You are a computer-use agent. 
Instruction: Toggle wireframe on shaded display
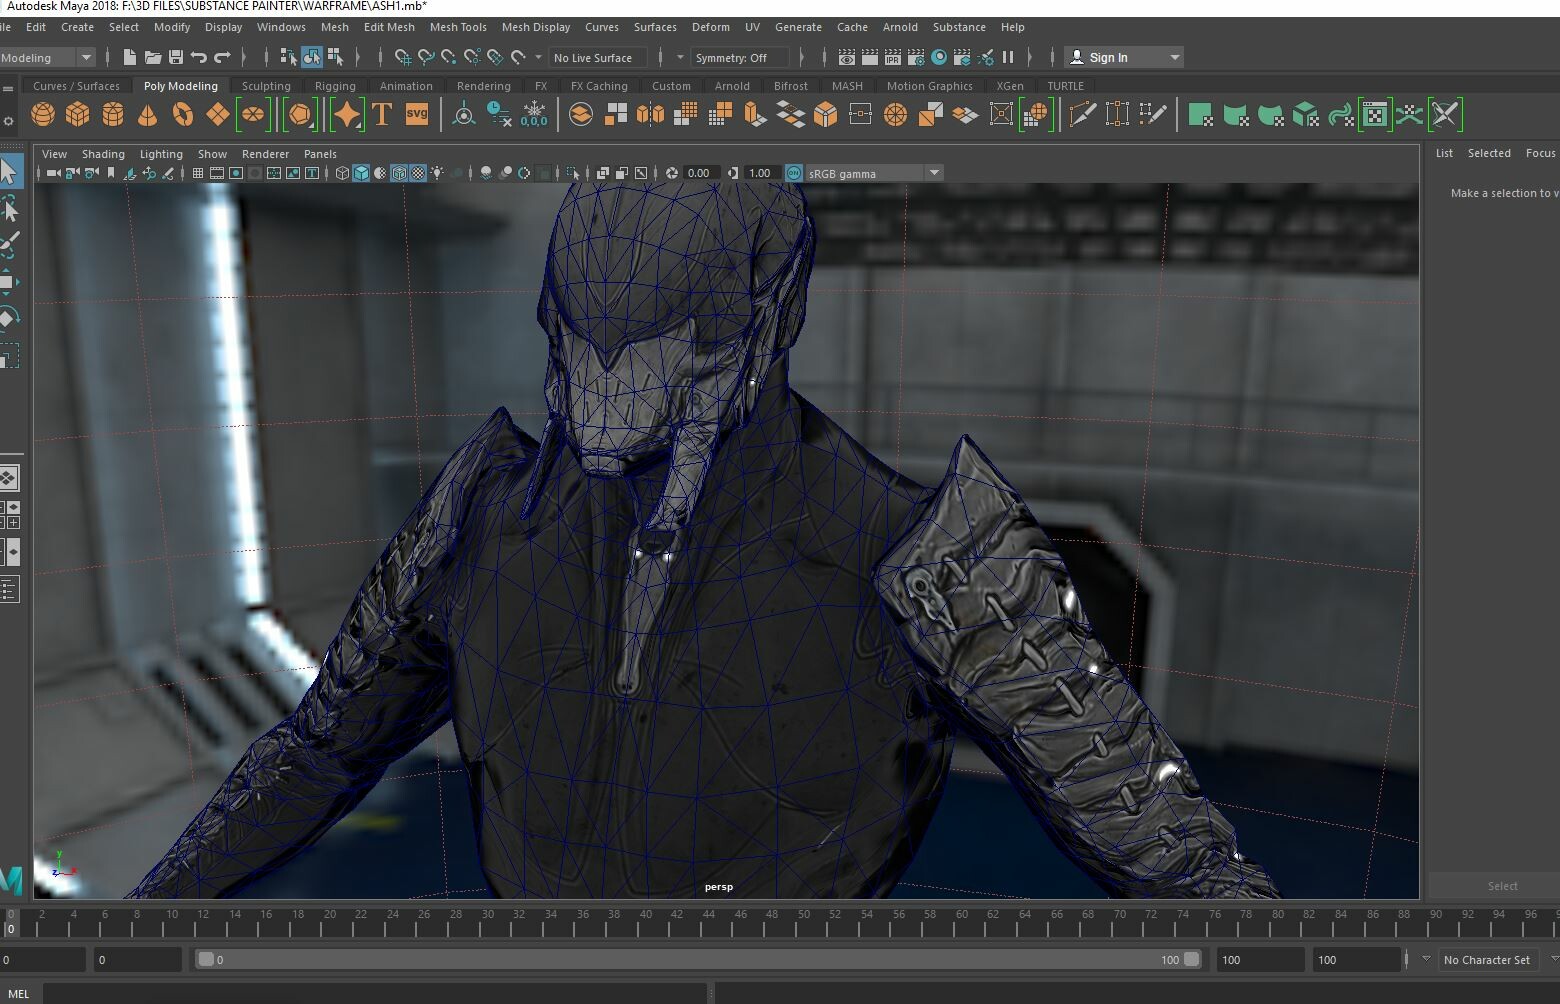point(399,173)
